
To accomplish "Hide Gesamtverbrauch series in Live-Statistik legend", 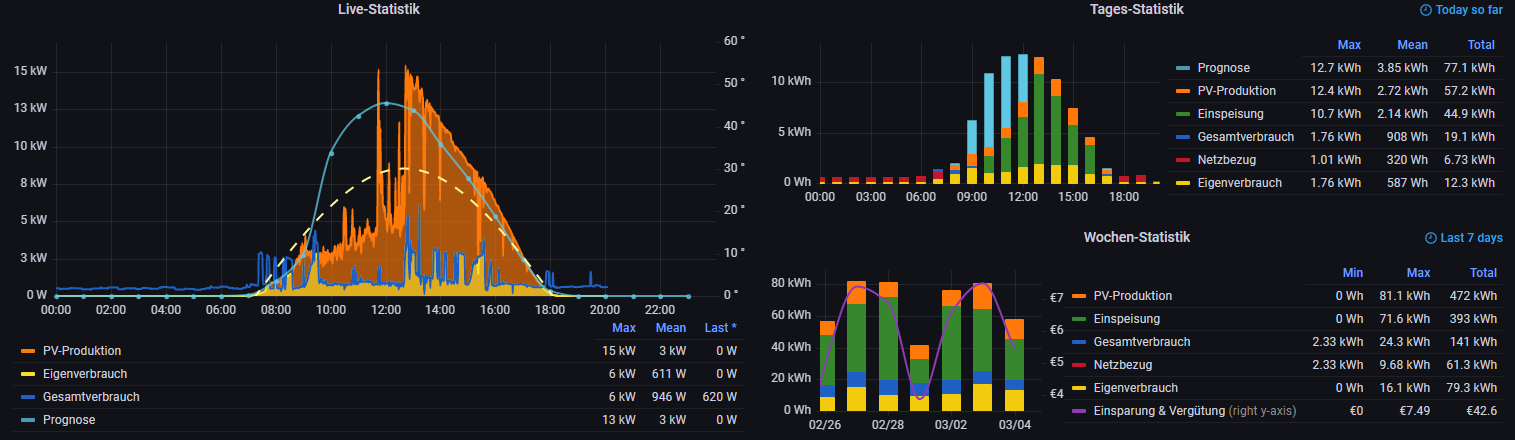I will point(90,397).
